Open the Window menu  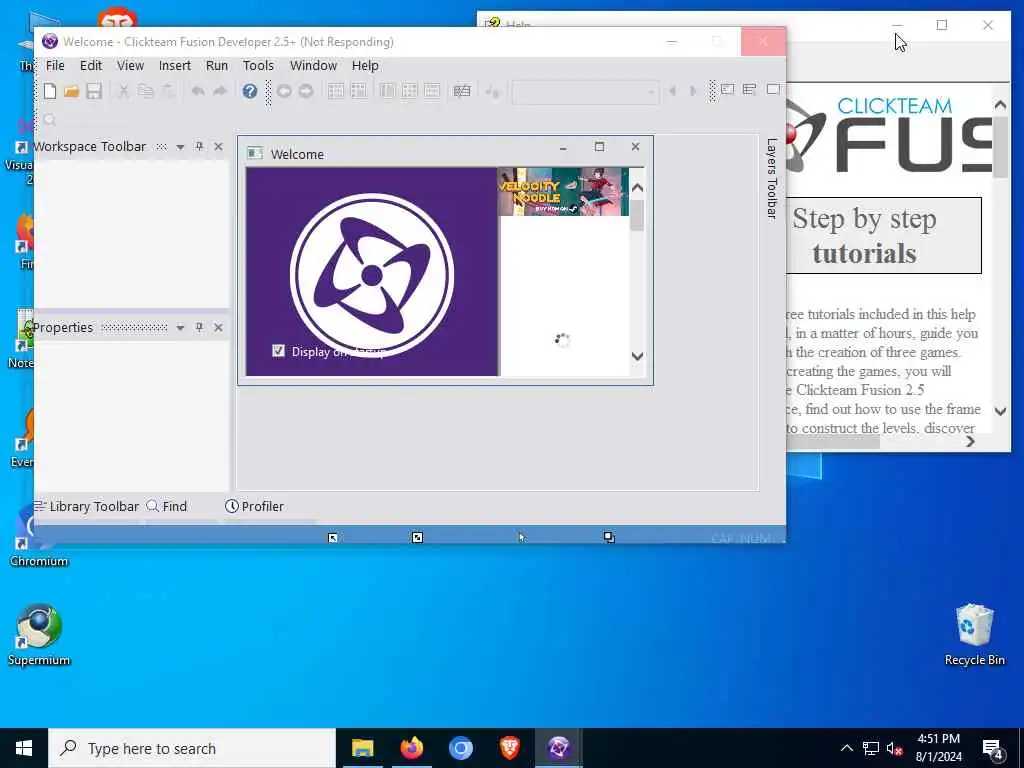[313, 65]
